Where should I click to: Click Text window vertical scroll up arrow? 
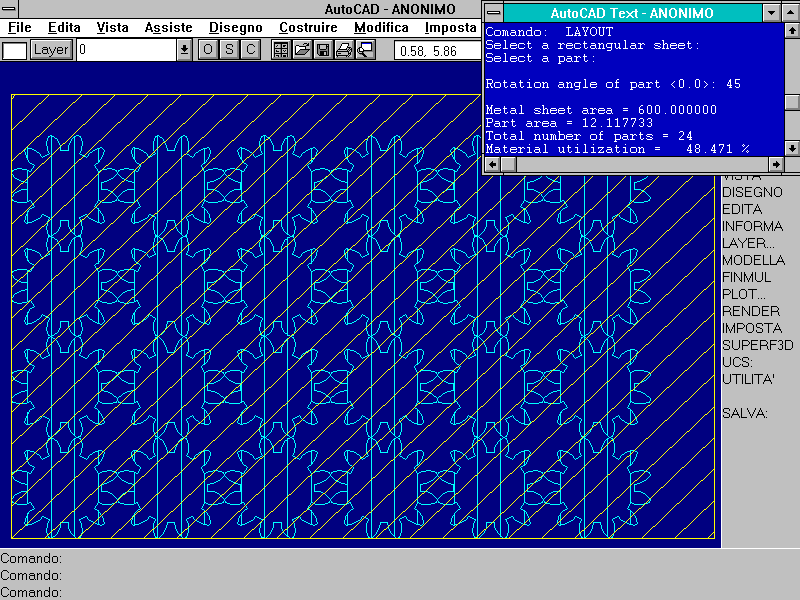[792, 31]
